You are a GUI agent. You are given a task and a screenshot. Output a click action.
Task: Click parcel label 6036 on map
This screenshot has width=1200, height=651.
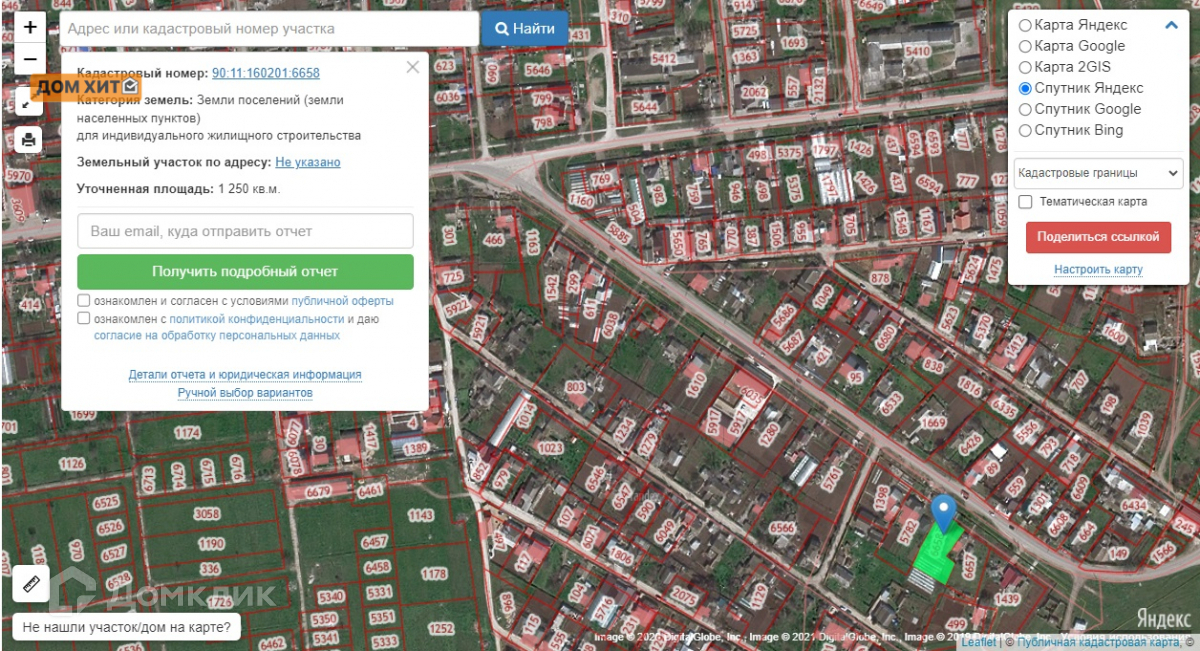pyautogui.click(x=448, y=97)
